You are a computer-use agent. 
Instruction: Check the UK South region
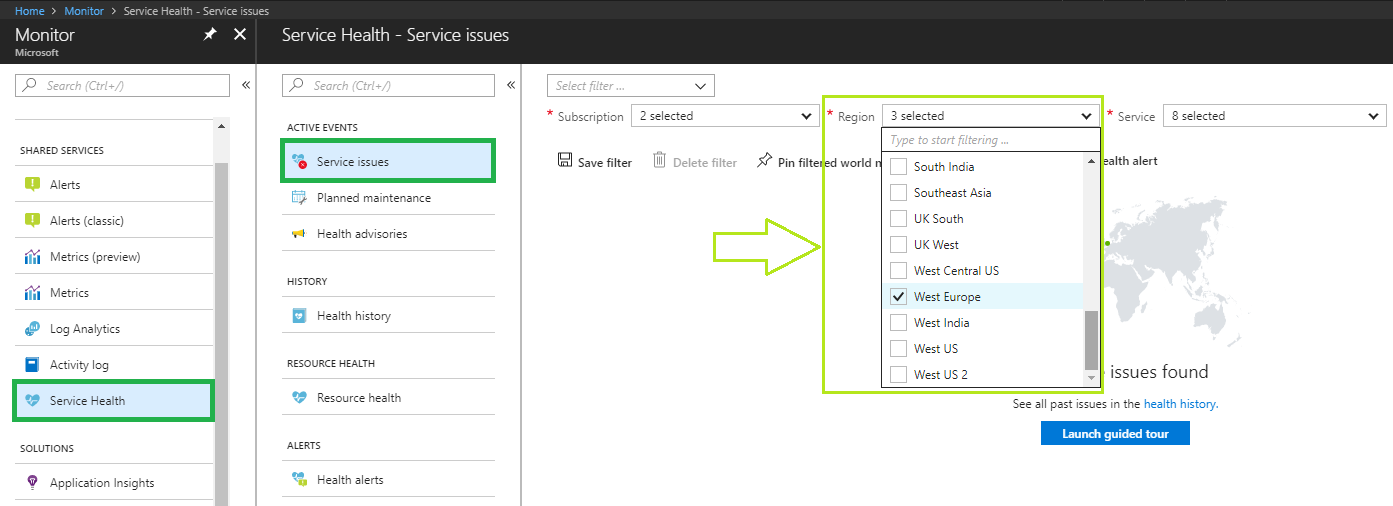pos(898,219)
